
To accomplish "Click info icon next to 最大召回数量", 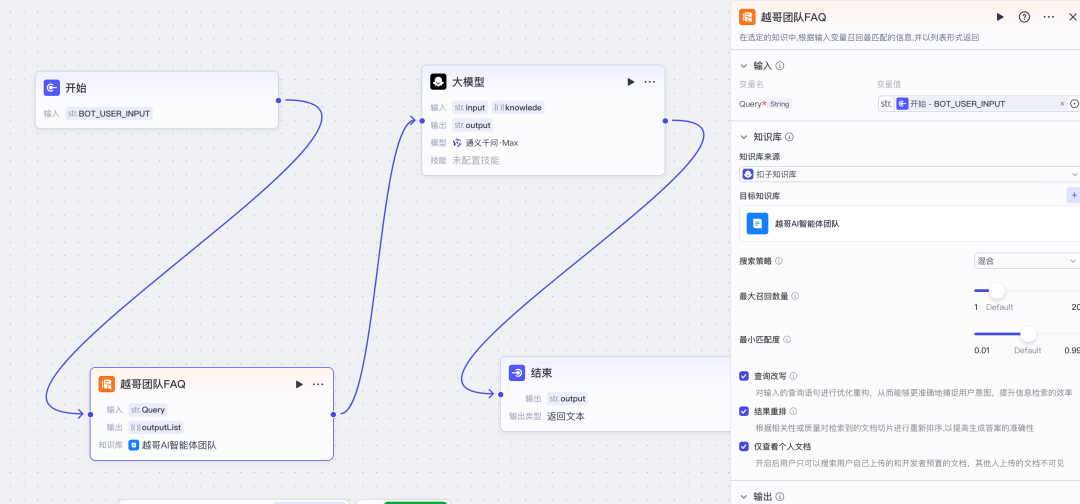I will (x=795, y=295).
